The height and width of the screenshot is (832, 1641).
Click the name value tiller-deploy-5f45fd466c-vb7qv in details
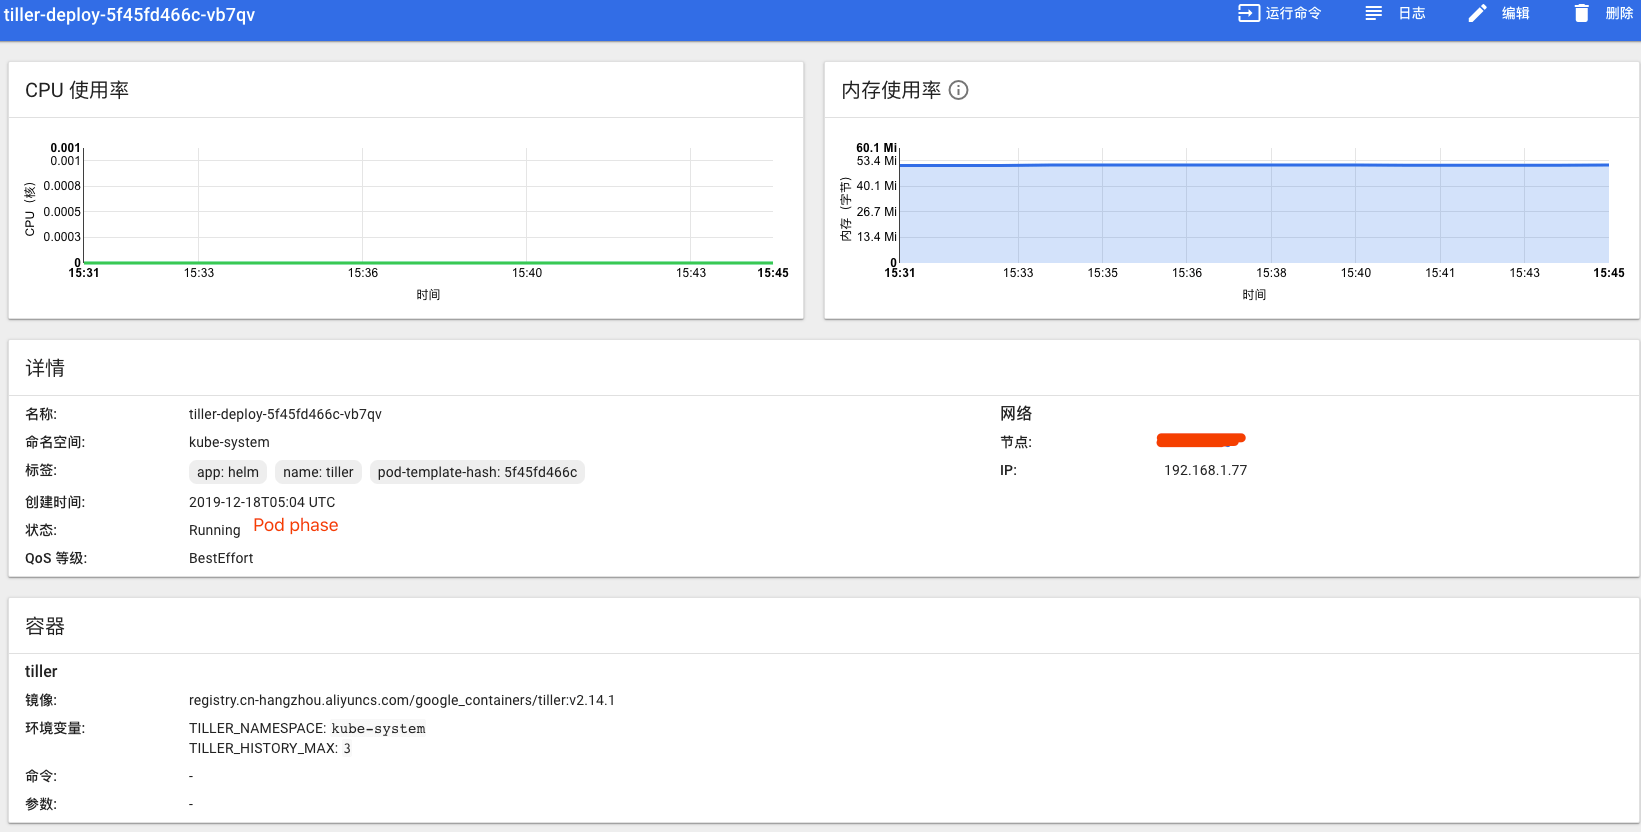coord(285,414)
